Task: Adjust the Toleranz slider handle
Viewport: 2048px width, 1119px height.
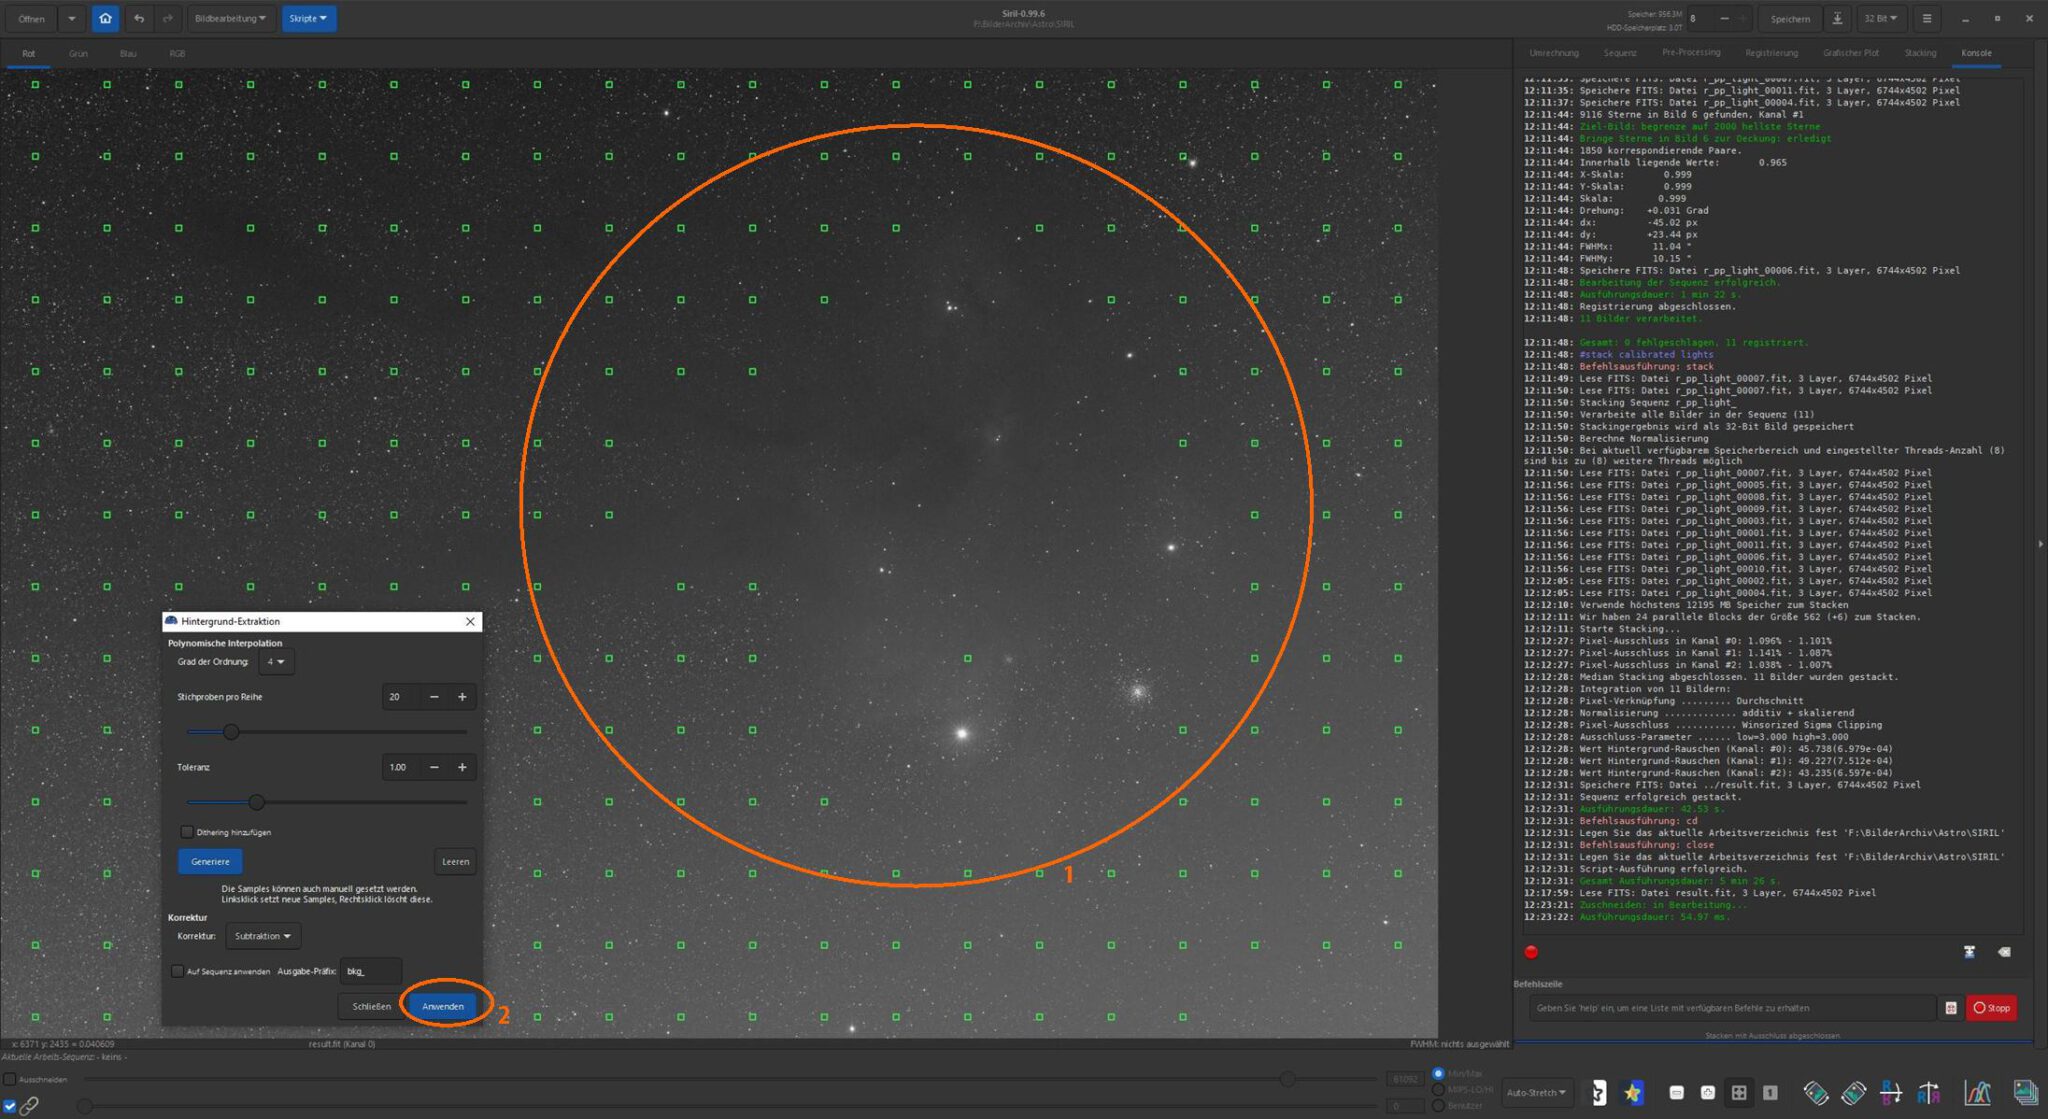Action: coord(257,802)
